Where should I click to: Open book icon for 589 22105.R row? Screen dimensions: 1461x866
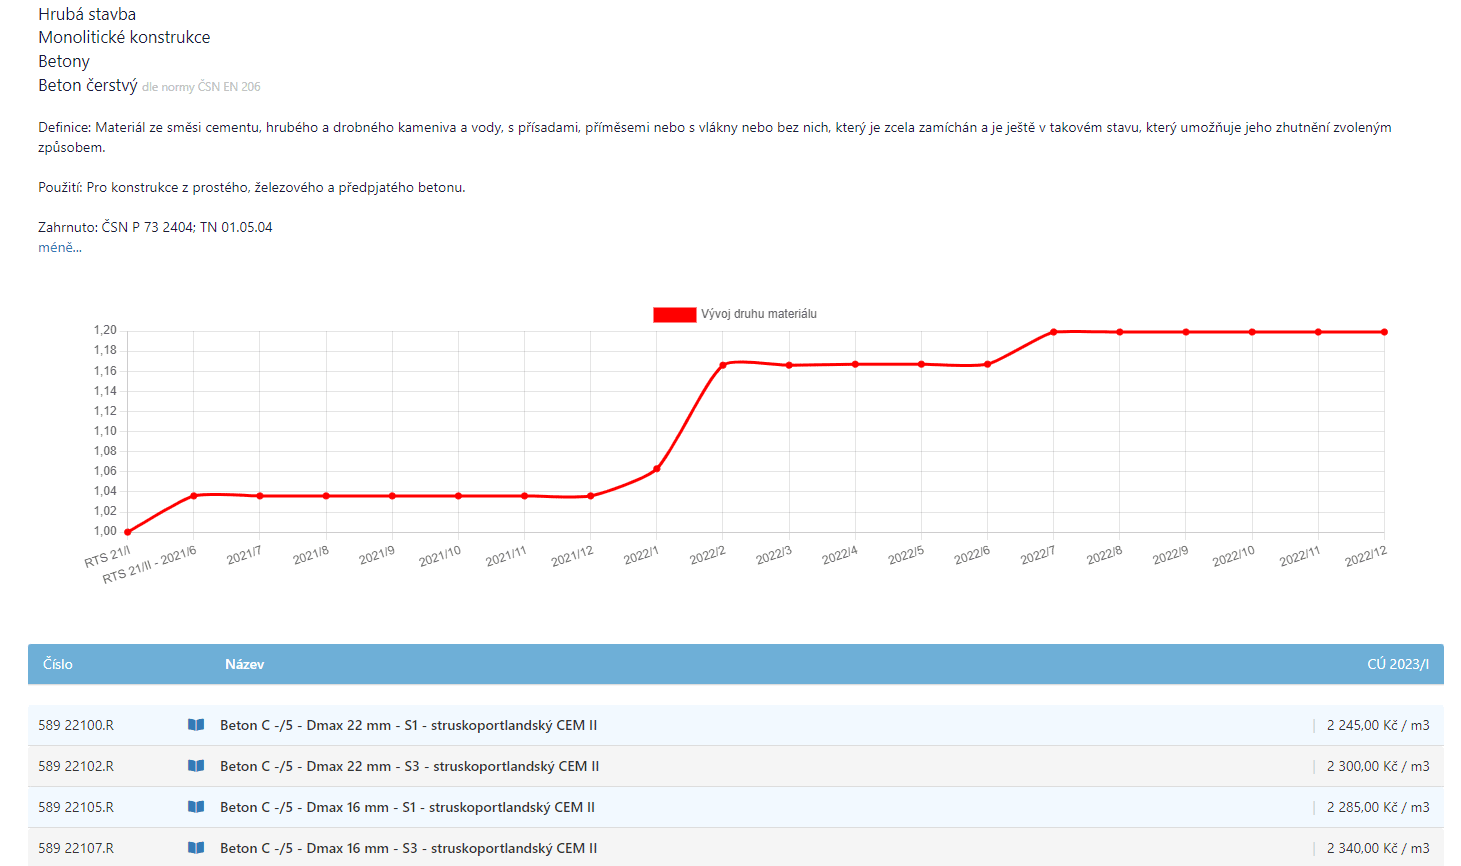point(196,807)
